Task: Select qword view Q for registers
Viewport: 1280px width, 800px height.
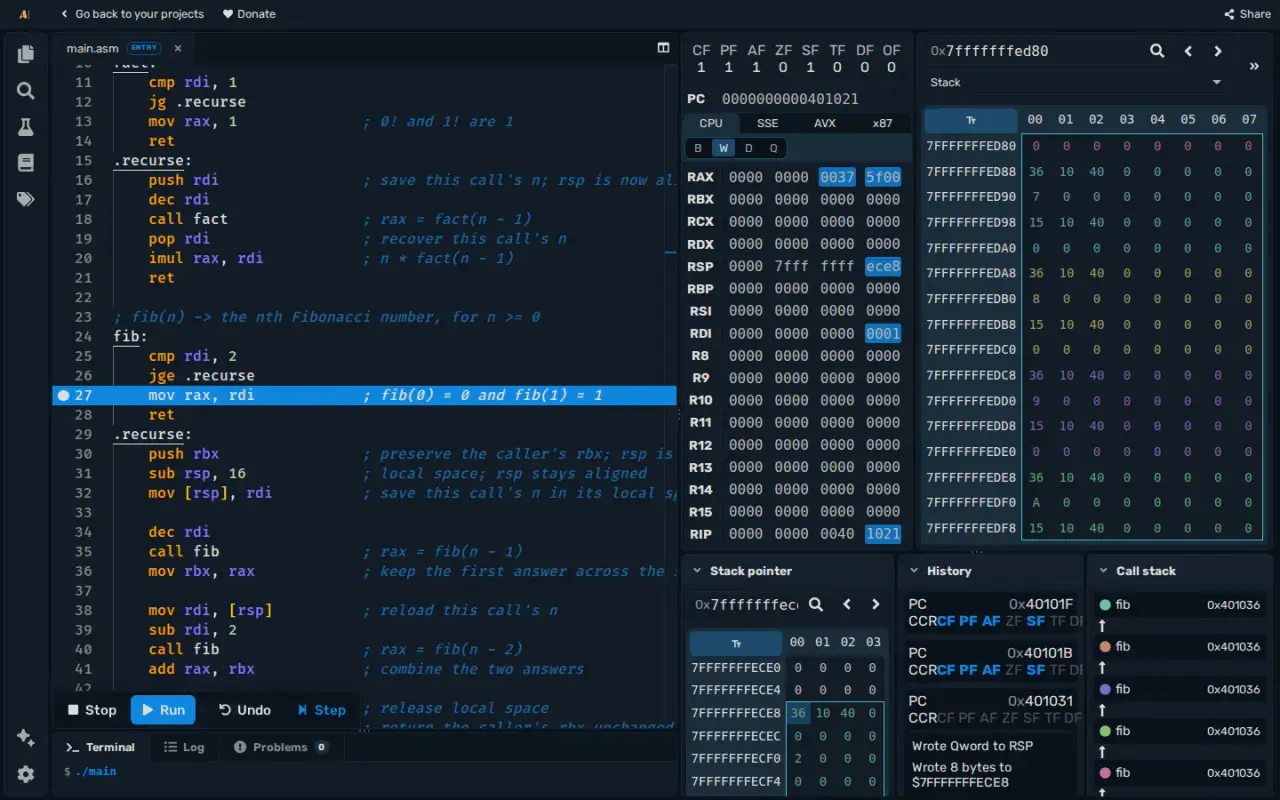Action: point(773,148)
